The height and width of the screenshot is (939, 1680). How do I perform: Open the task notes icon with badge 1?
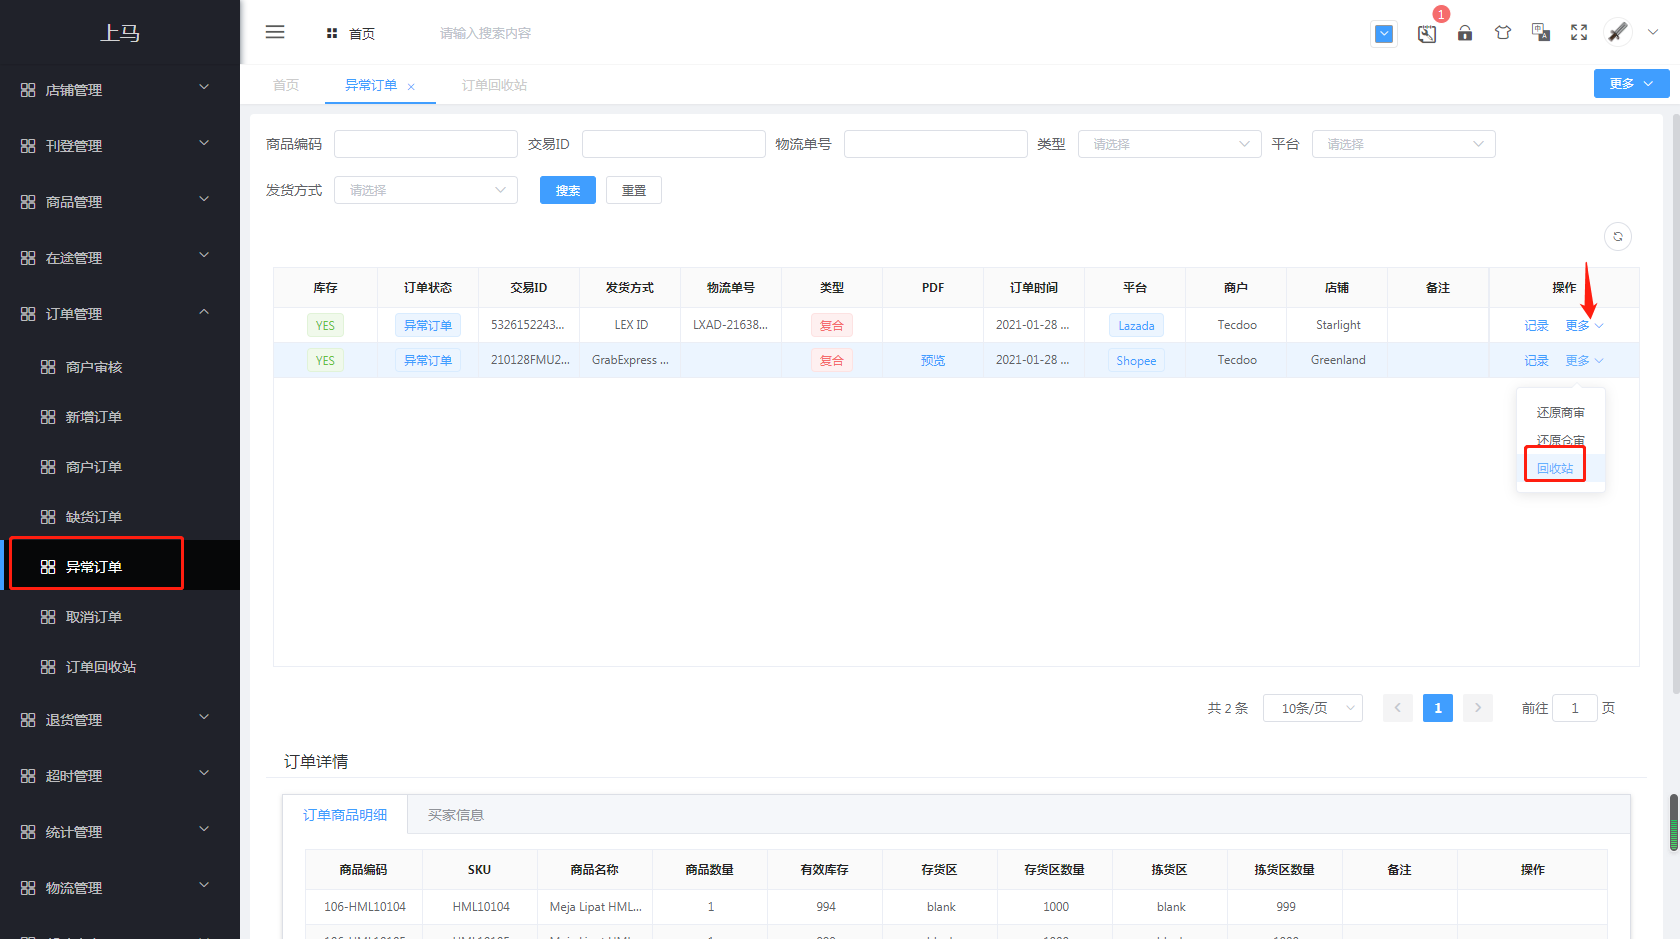1427,33
